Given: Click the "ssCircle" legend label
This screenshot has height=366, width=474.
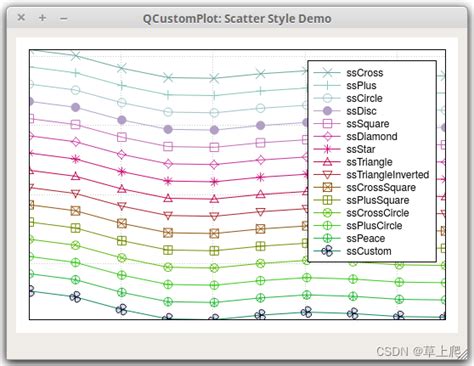Looking at the screenshot, I should point(364,98).
